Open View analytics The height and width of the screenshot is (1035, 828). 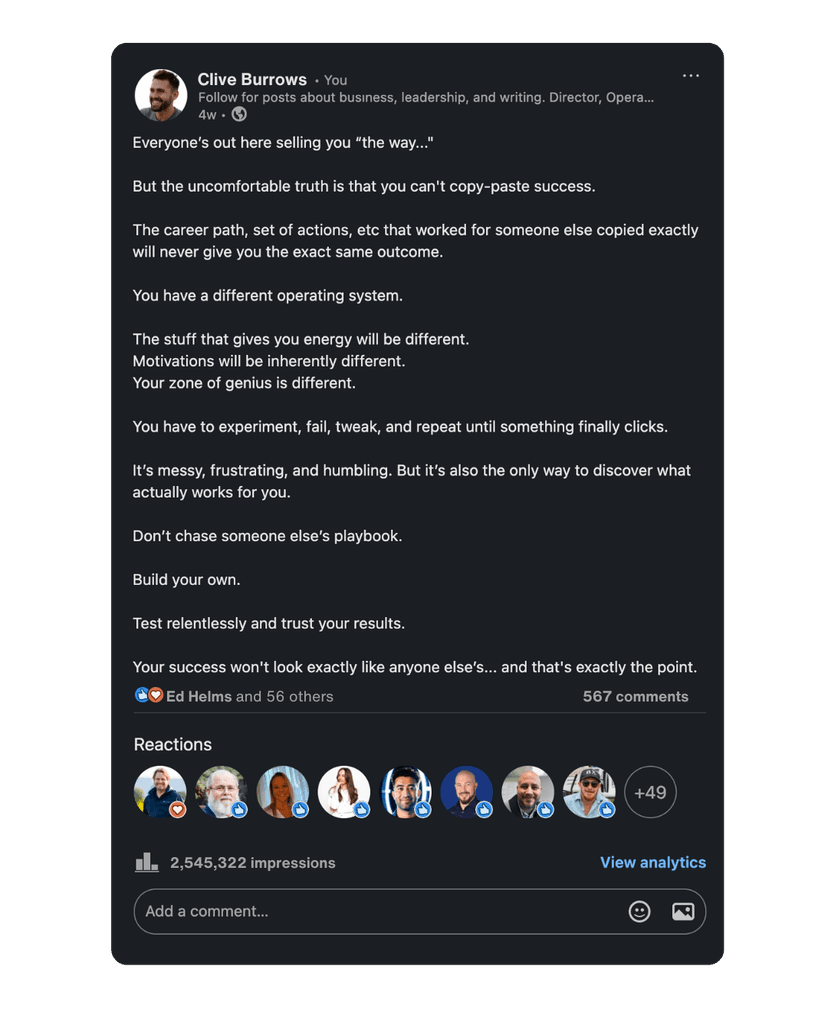[652, 862]
